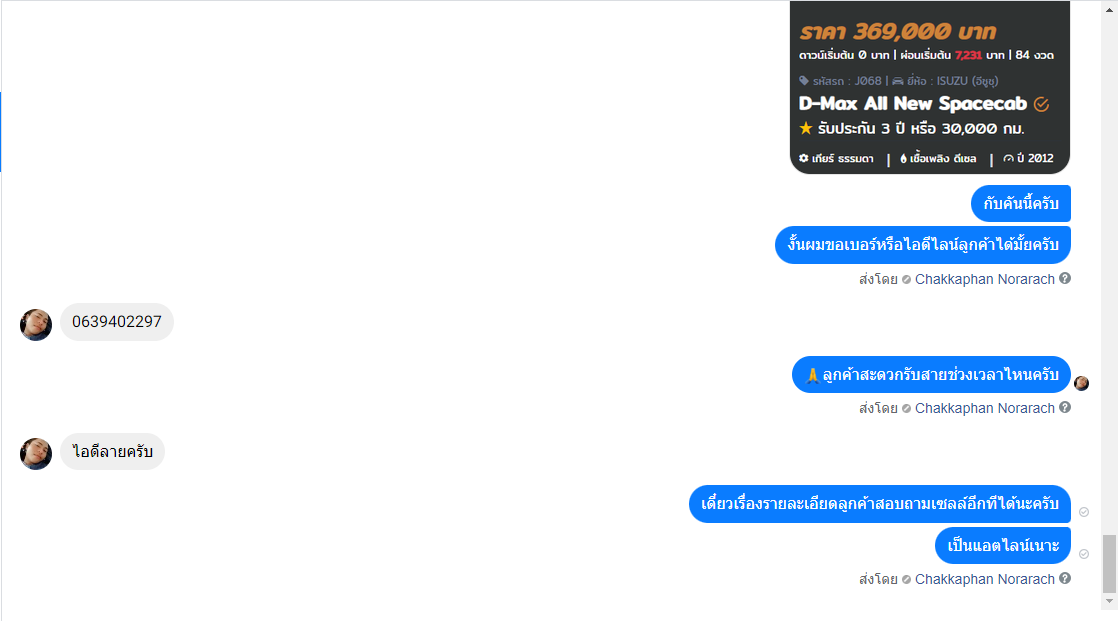Open the Isuzu D-Max car ad image
Viewport: 1118px width, 621px height.
tap(930, 87)
